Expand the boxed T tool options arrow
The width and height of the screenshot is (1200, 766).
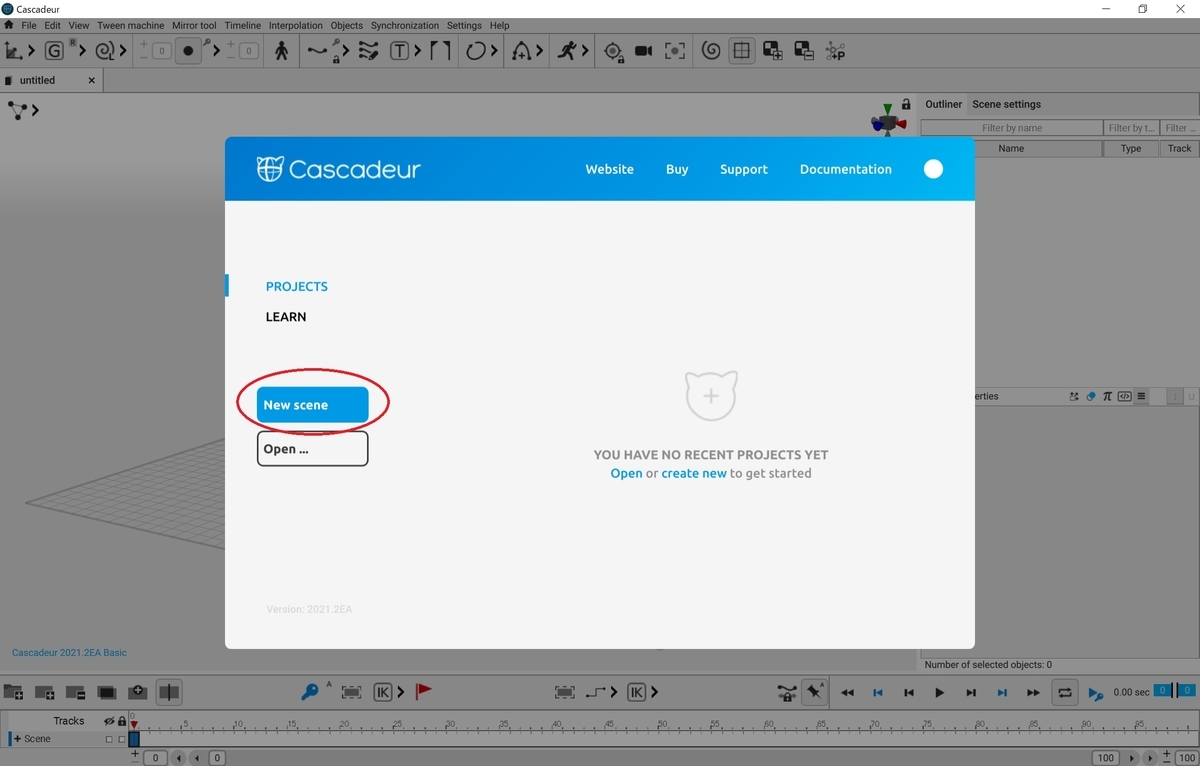click(x=417, y=50)
